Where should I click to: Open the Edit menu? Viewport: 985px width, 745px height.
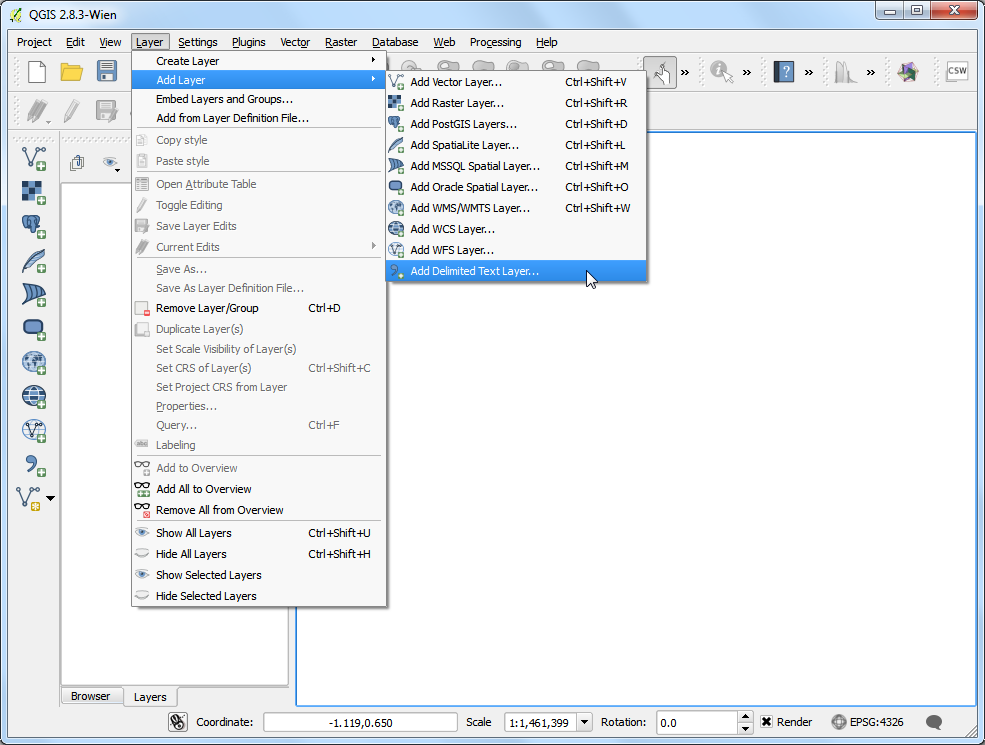75,42
